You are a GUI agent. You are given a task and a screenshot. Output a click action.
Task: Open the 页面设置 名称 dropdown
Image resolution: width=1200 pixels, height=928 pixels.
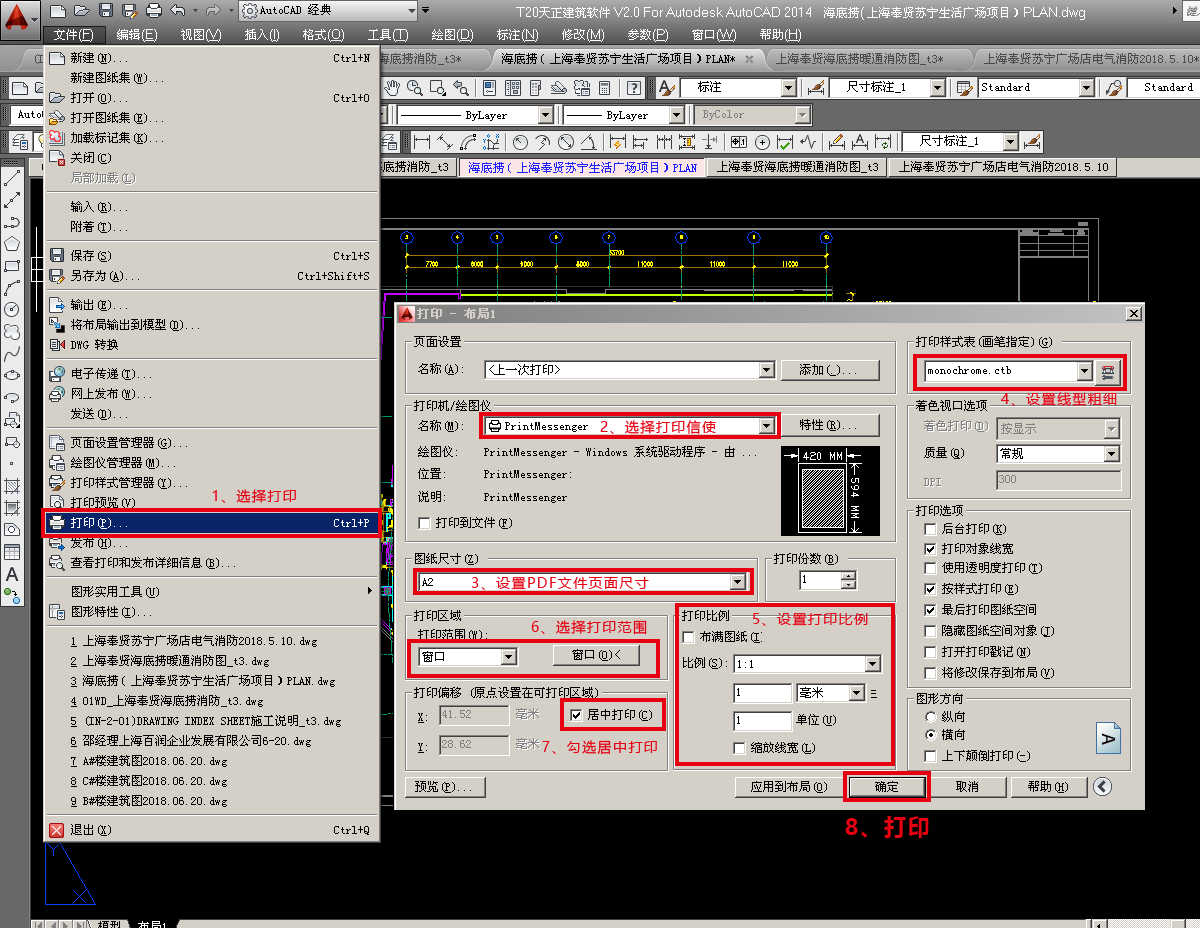tap(766, 370)
